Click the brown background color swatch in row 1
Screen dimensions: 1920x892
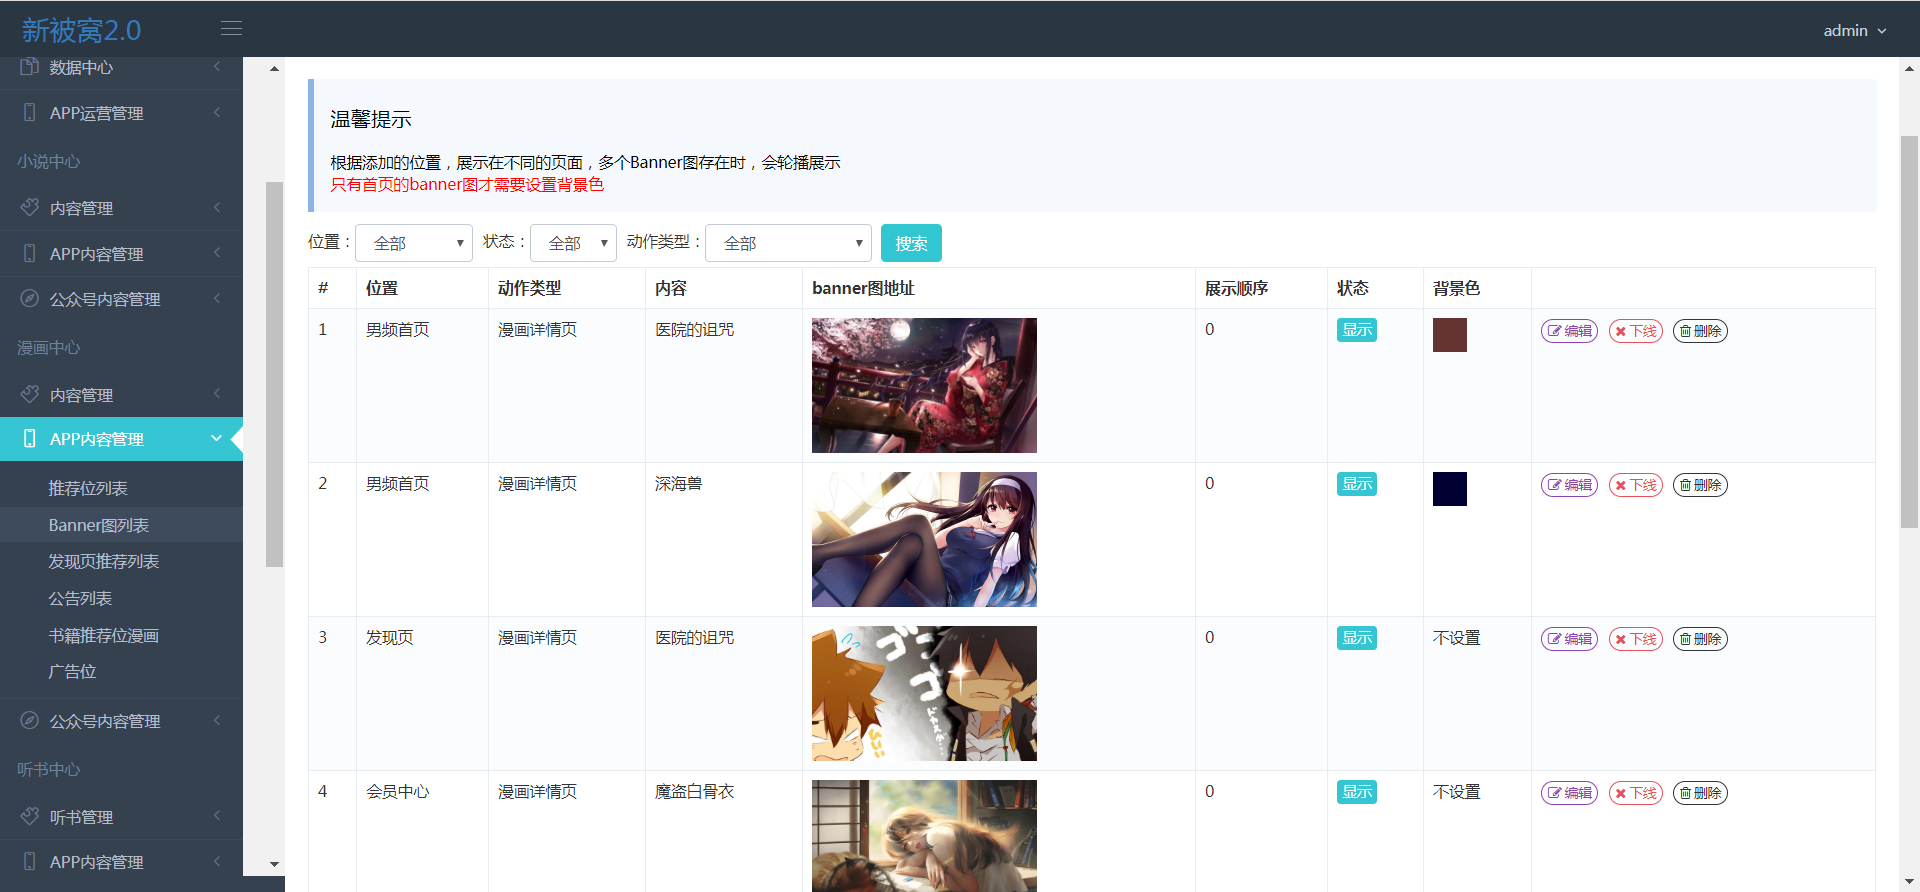click(x=1449, y=335)
